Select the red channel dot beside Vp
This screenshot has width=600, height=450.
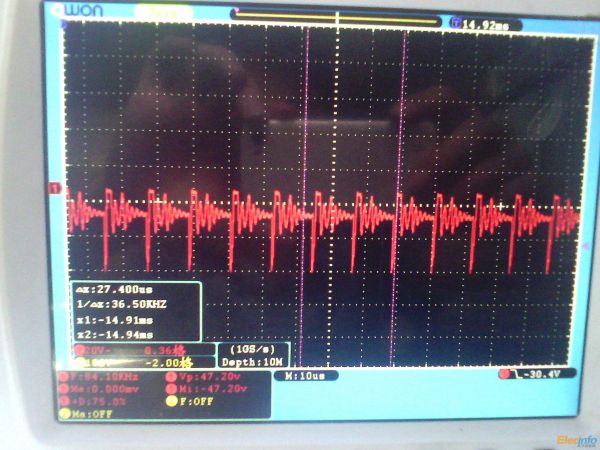171,377
